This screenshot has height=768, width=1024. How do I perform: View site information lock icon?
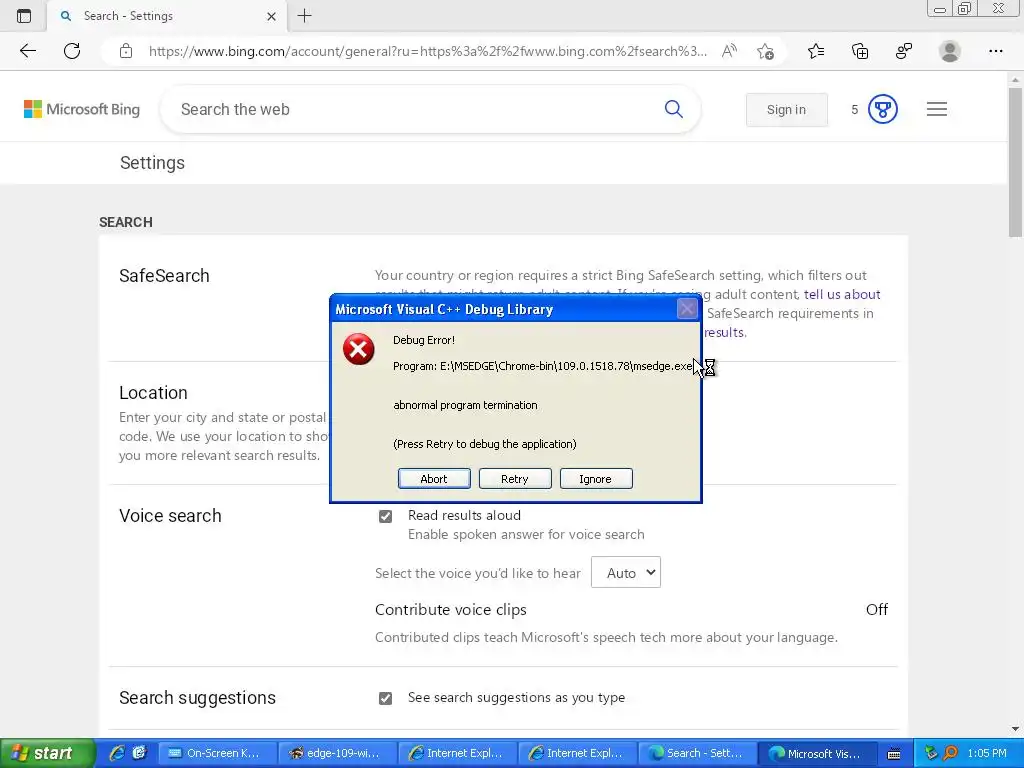point(126,51)
